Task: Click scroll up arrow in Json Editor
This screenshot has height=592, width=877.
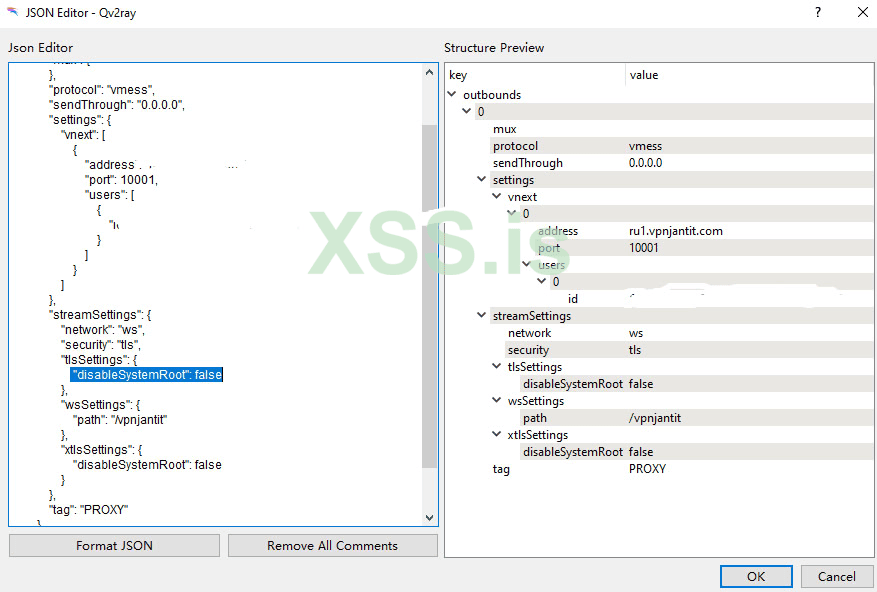Action: [x=430, y=72]
